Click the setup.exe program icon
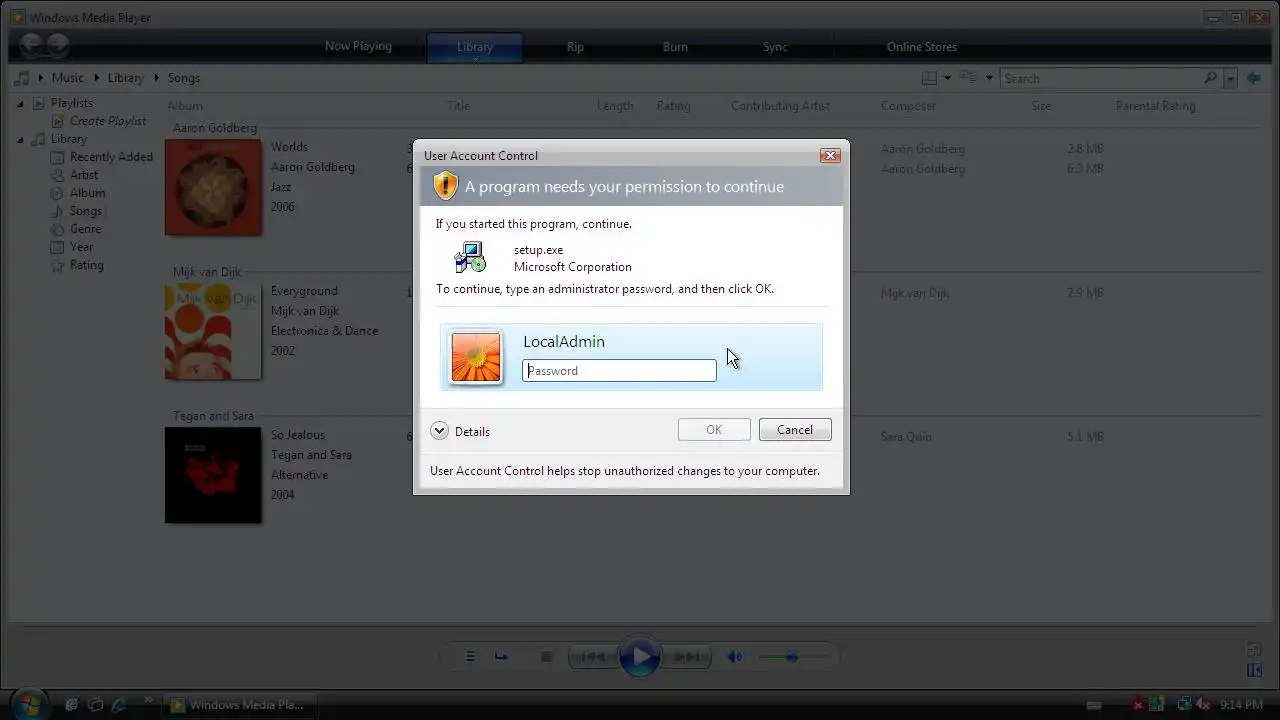 coord(469,258)
